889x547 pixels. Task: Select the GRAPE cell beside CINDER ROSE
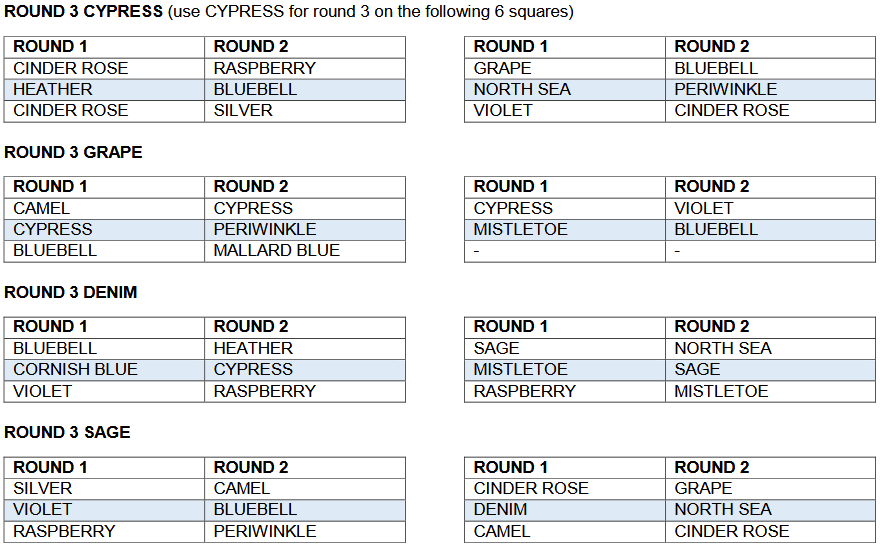[x=703, y=488]
